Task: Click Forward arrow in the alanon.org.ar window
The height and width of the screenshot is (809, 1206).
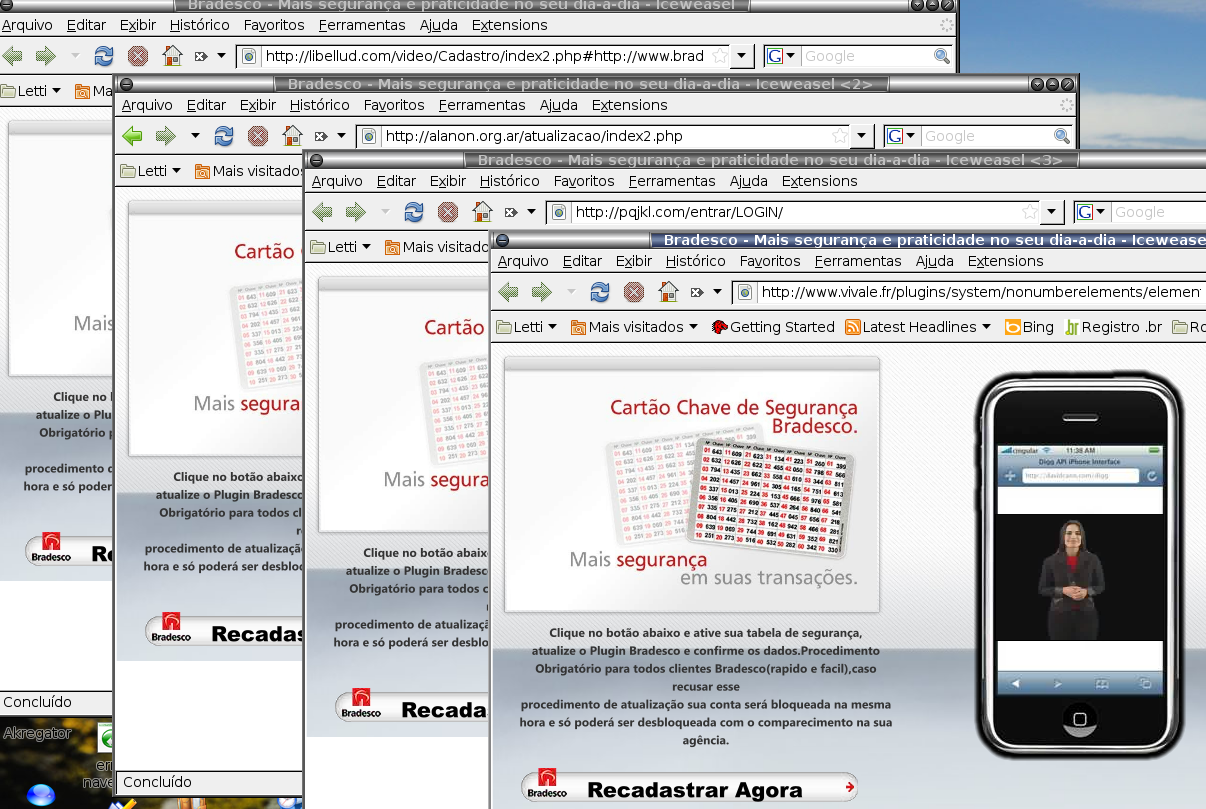Action: [x=166, y=136]
